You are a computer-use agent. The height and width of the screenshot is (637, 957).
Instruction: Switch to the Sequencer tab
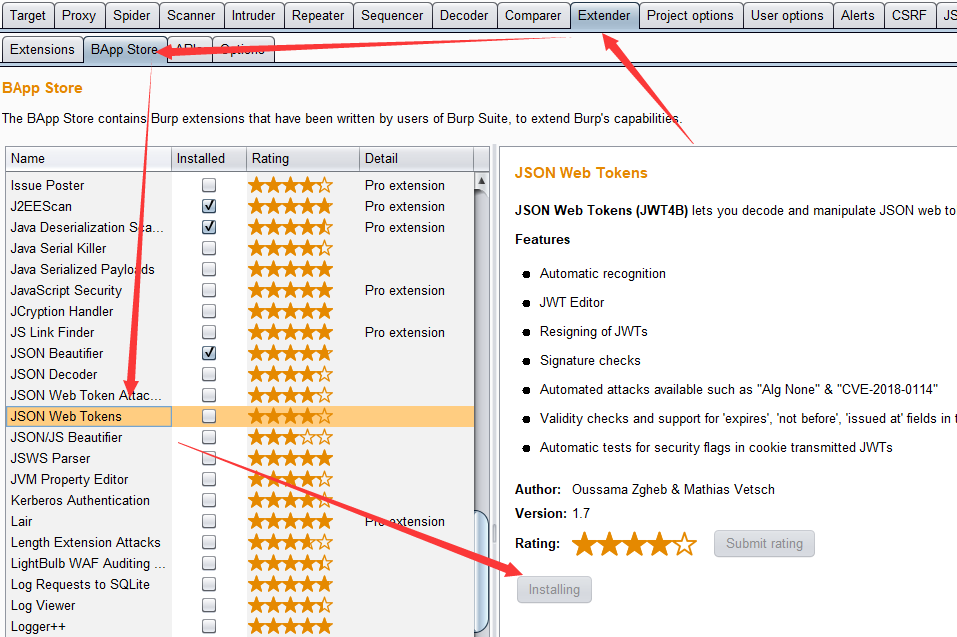(x=392, y=15)
